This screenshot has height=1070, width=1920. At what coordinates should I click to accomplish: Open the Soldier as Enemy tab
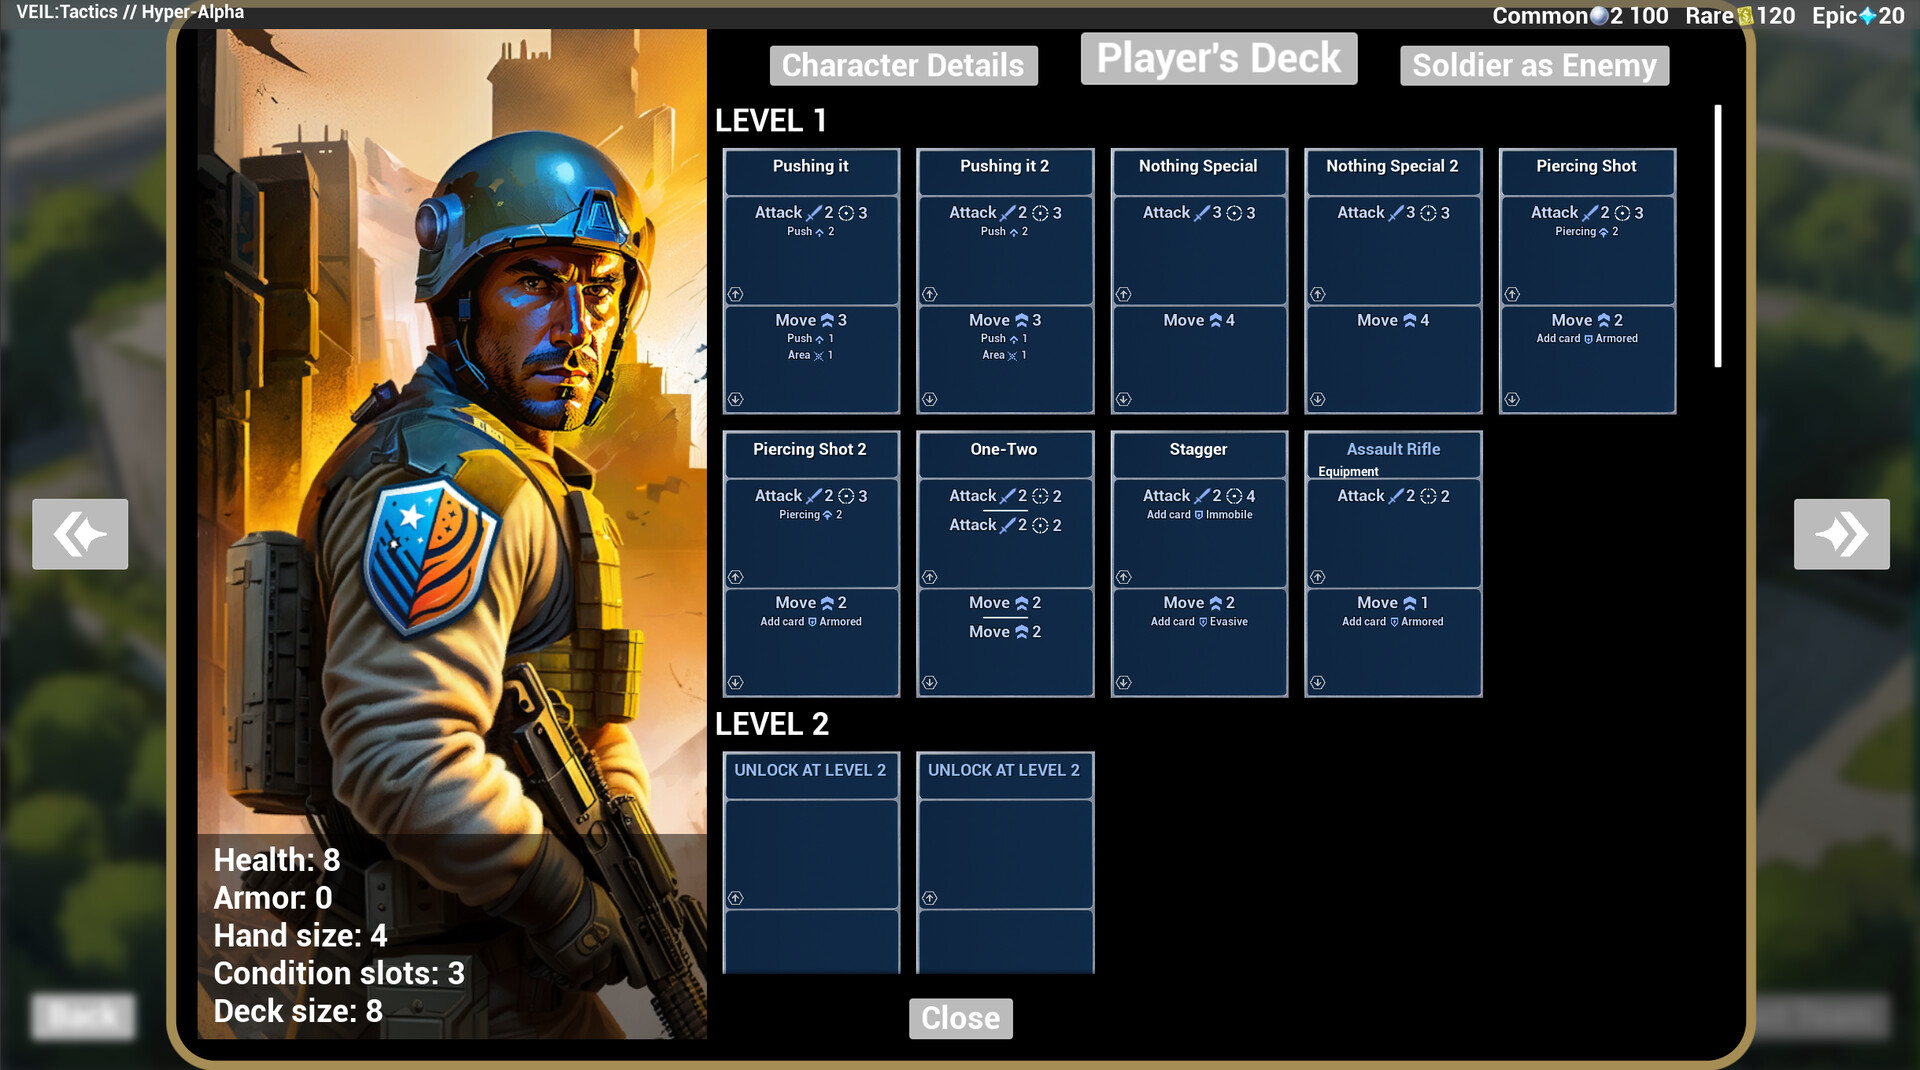1534,65
